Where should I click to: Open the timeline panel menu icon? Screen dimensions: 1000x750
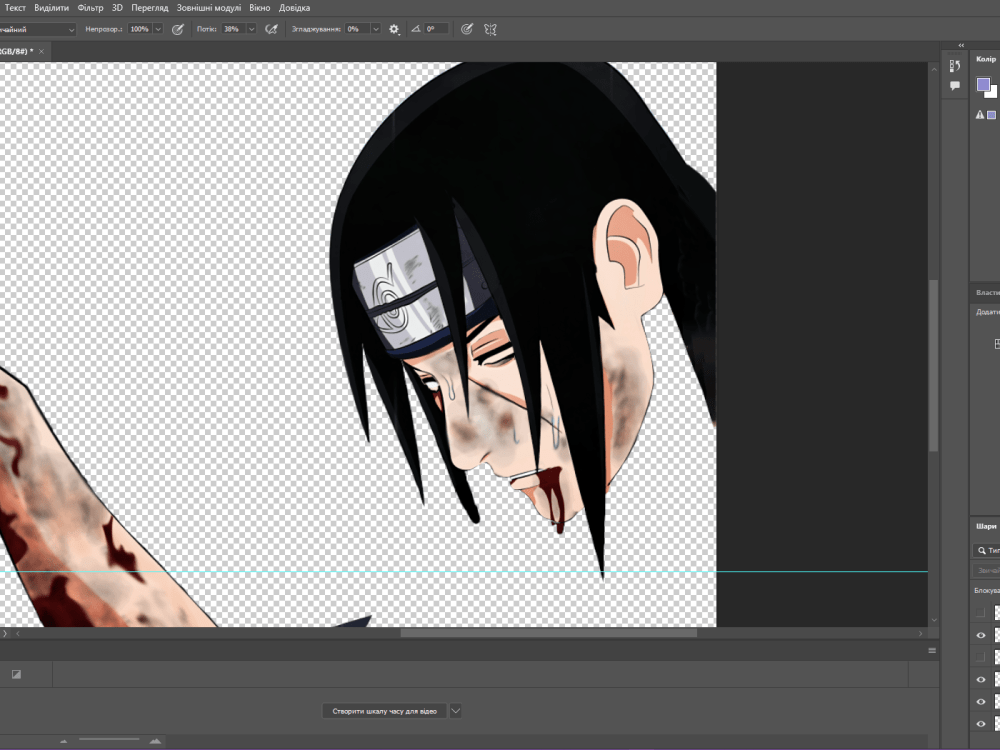coord(932,651)
